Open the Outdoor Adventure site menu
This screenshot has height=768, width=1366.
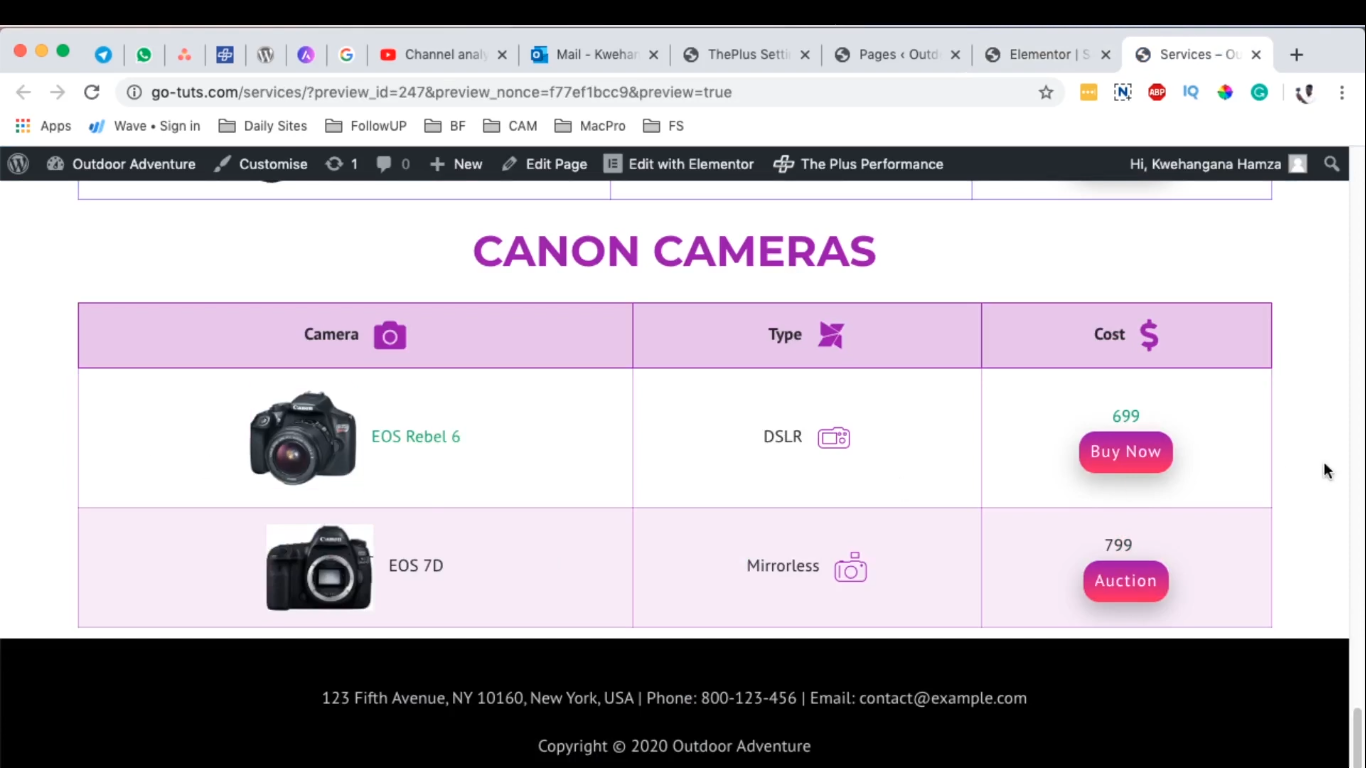pos(121,164)
